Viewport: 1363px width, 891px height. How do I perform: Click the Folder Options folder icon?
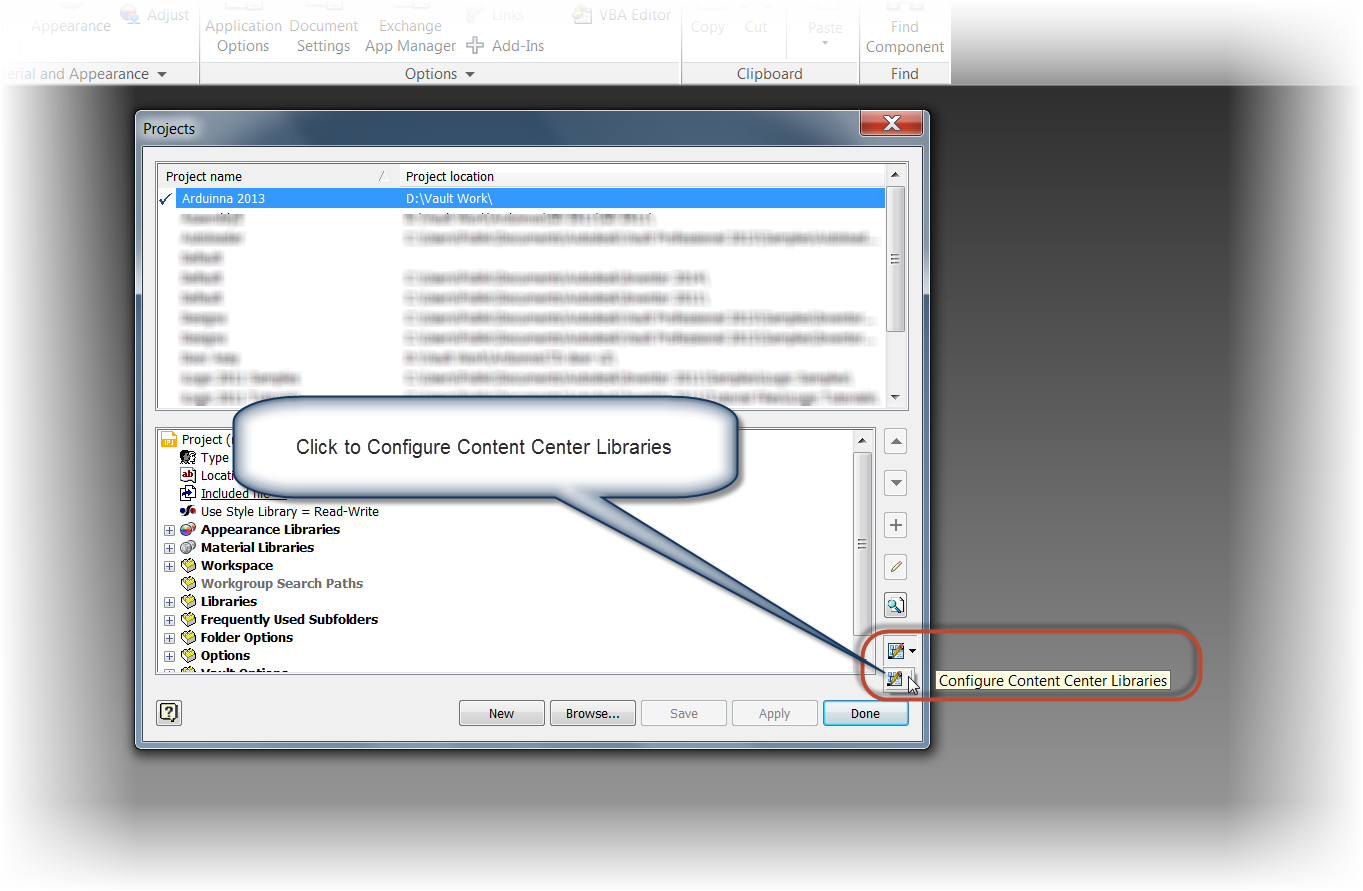188,638
